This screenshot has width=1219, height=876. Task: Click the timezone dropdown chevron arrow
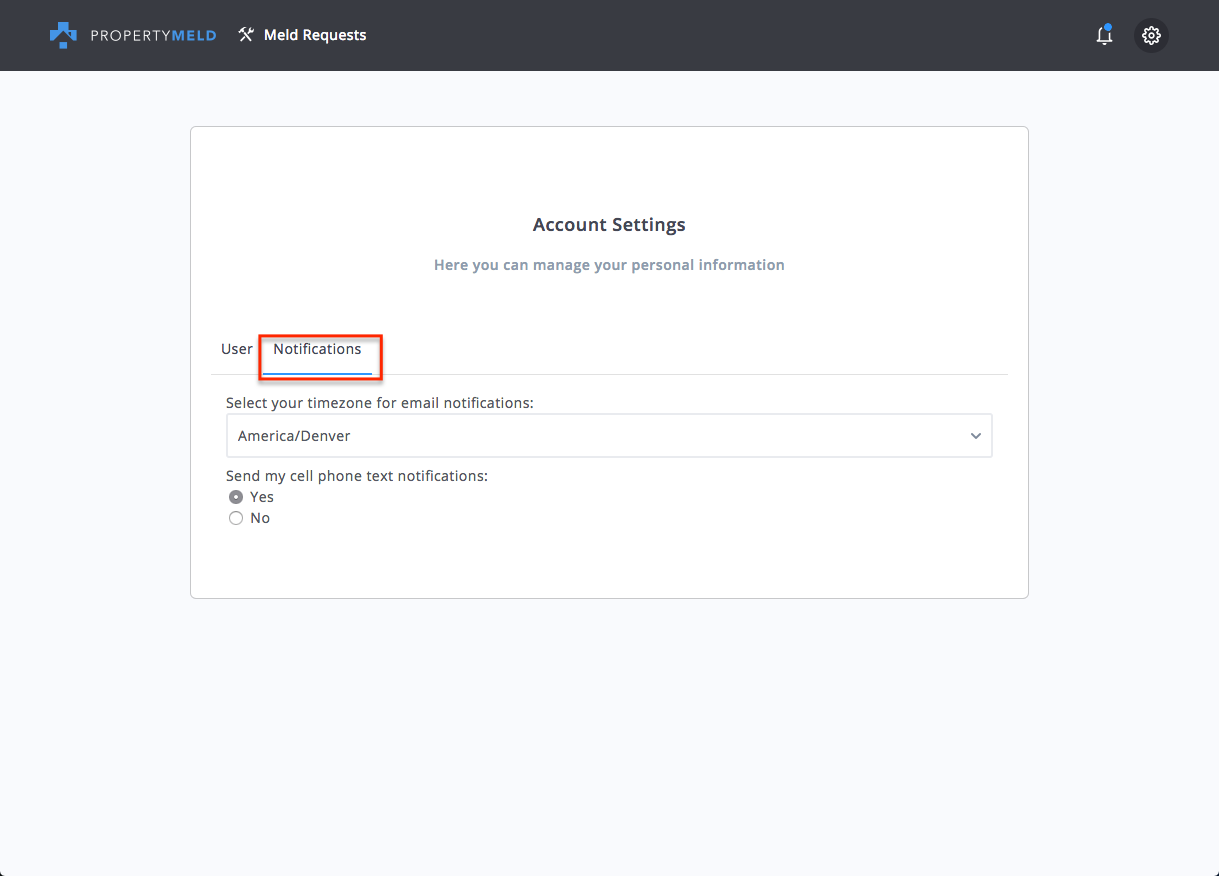(976, 436)
